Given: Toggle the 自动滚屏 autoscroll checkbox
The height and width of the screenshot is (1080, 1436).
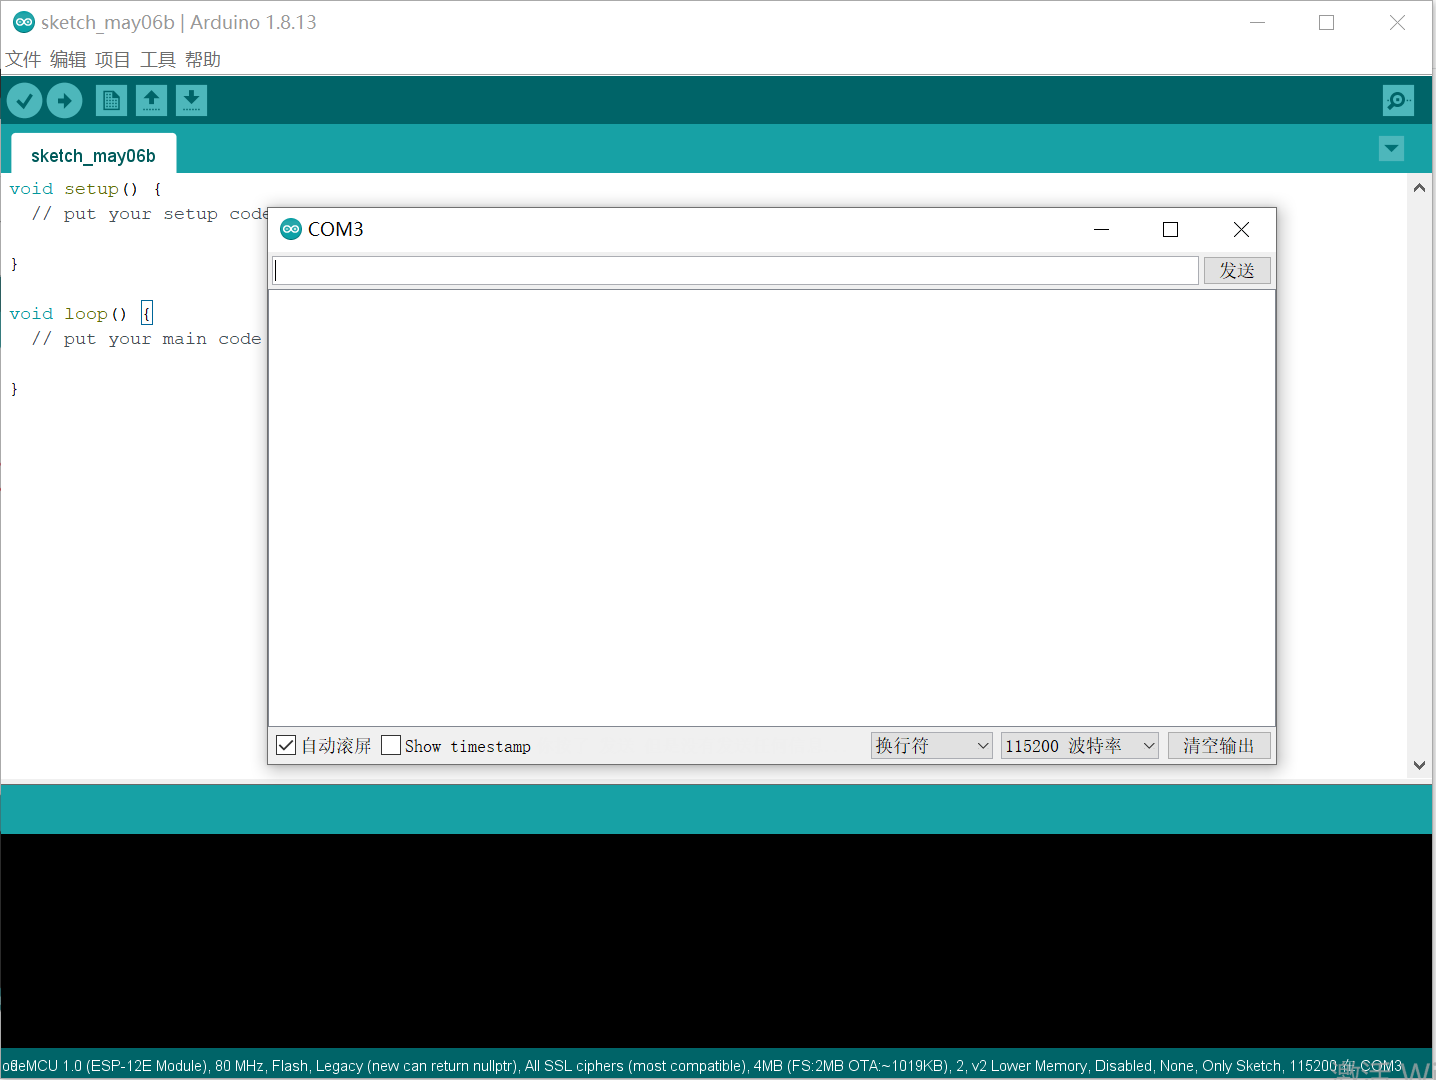Looking at the screenshot, I should (x=286, y=745).
